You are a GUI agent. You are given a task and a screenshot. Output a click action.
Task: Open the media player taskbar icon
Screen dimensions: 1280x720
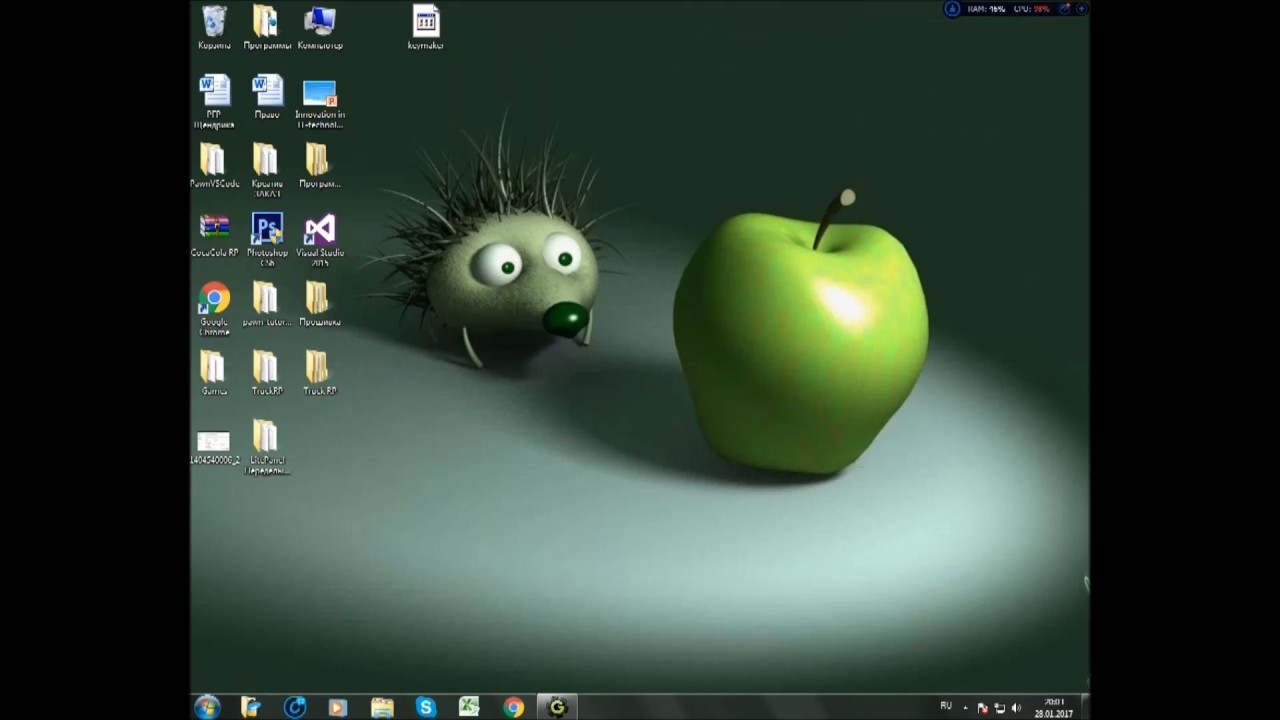(337, 707)
